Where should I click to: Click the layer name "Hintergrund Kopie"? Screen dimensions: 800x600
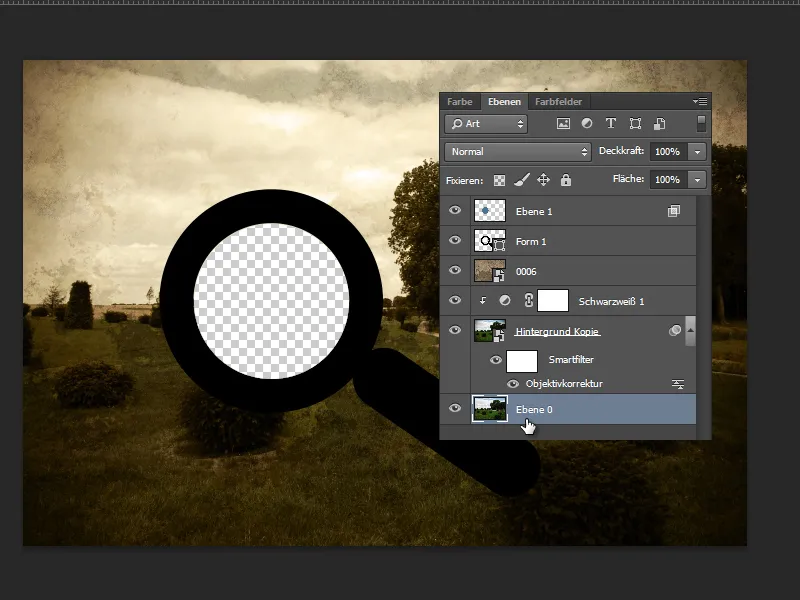[x=557, y=332]
